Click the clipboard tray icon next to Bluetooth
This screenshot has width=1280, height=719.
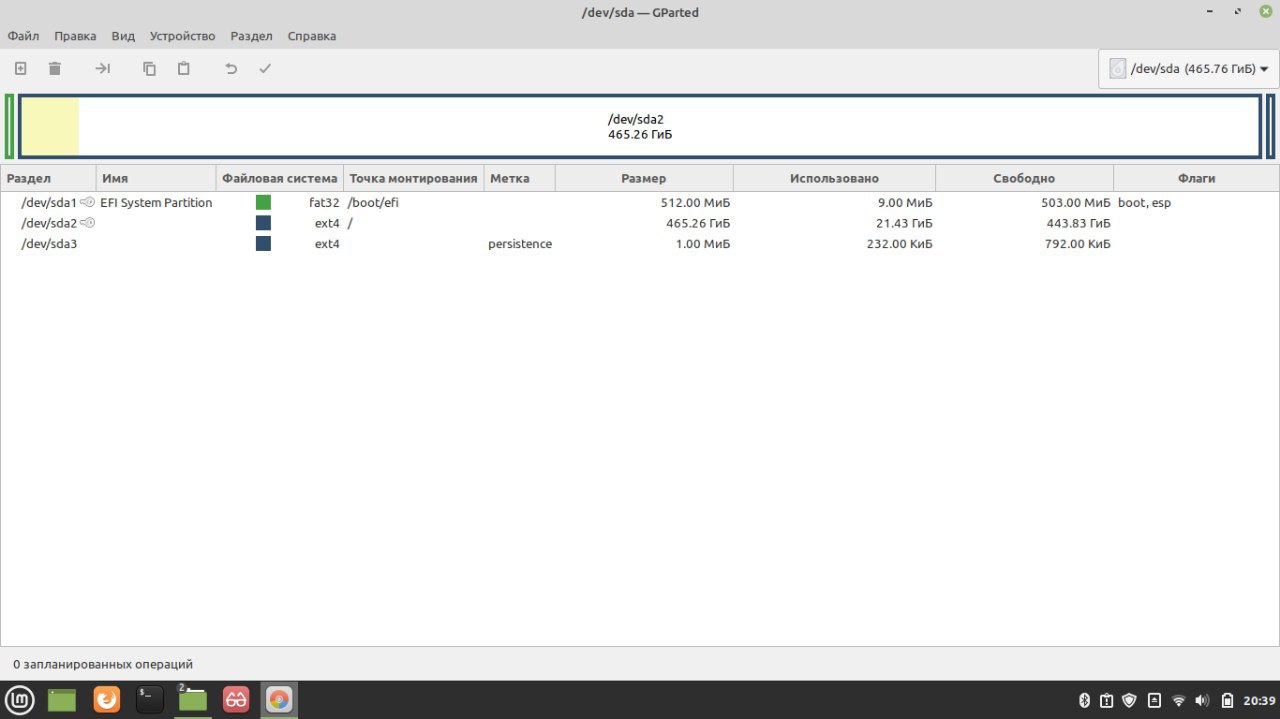[1107, 700]
